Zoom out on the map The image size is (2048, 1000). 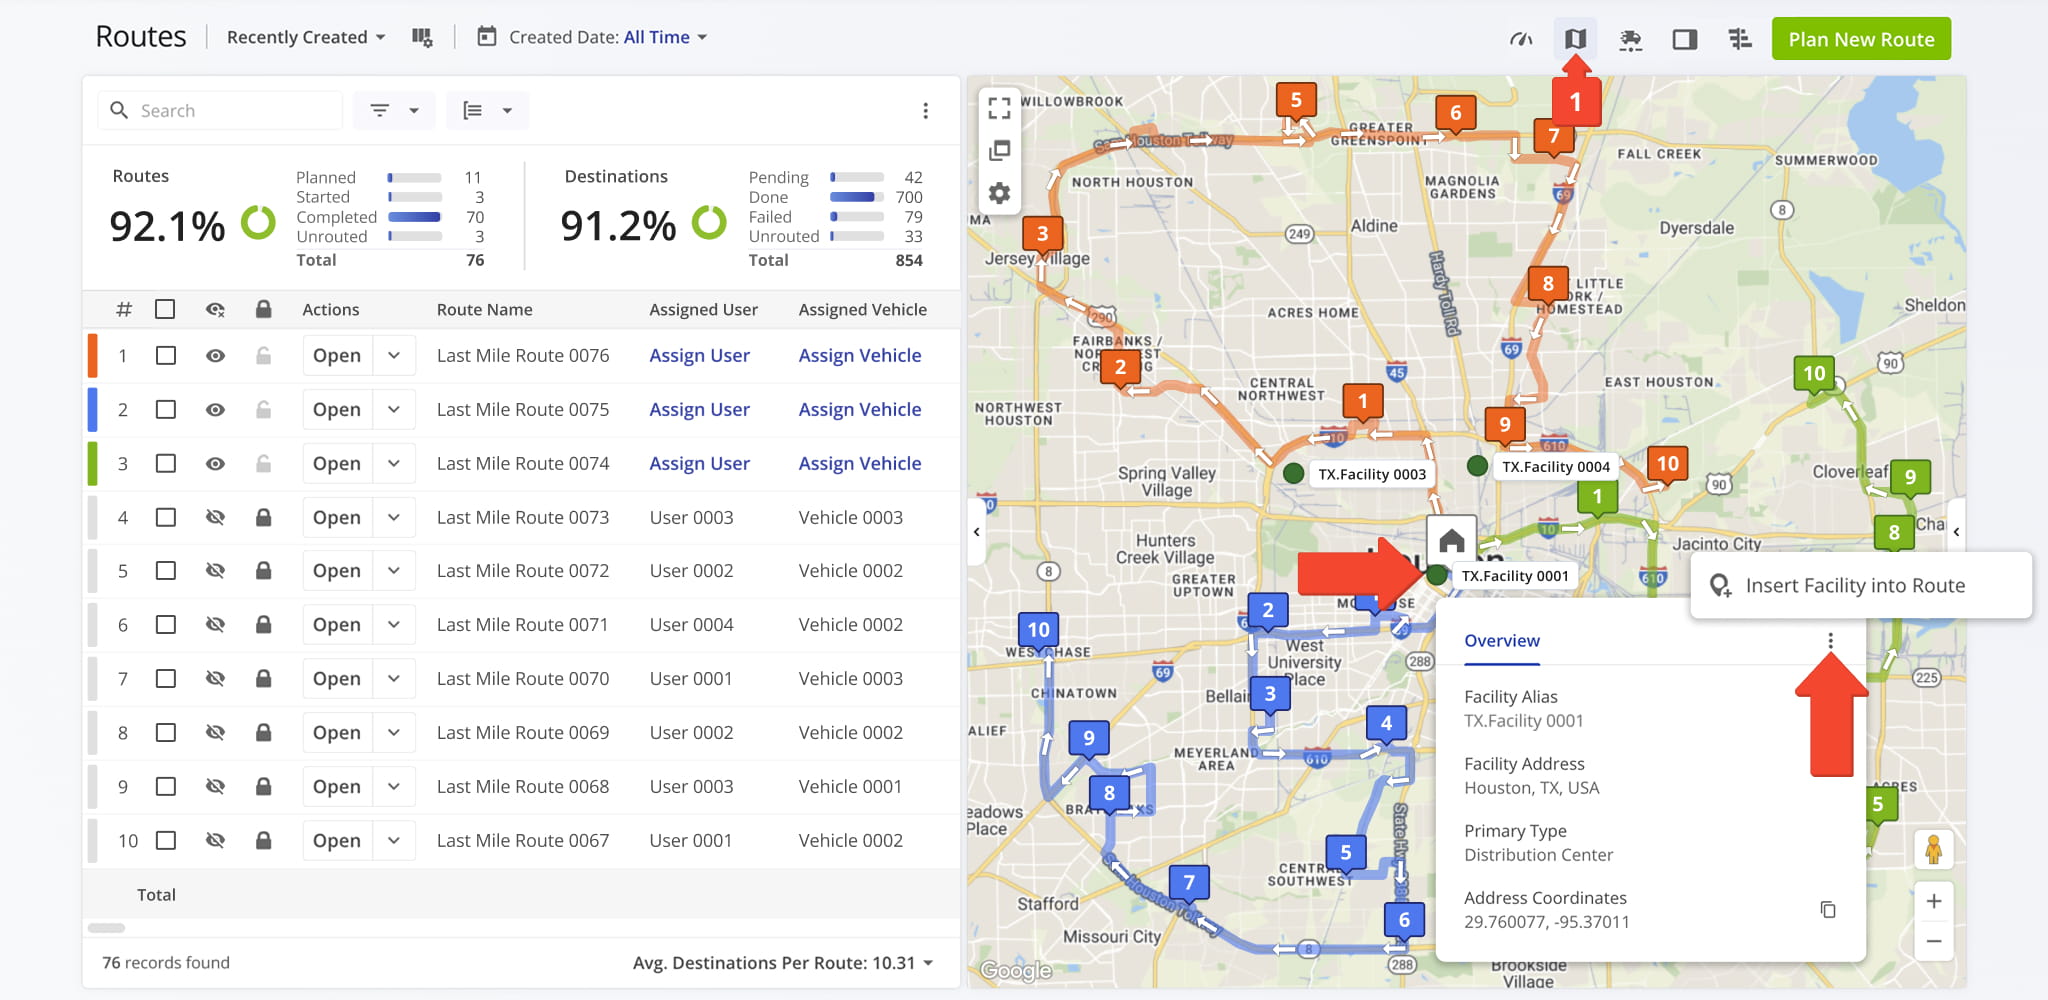(x=1933, y=941)
